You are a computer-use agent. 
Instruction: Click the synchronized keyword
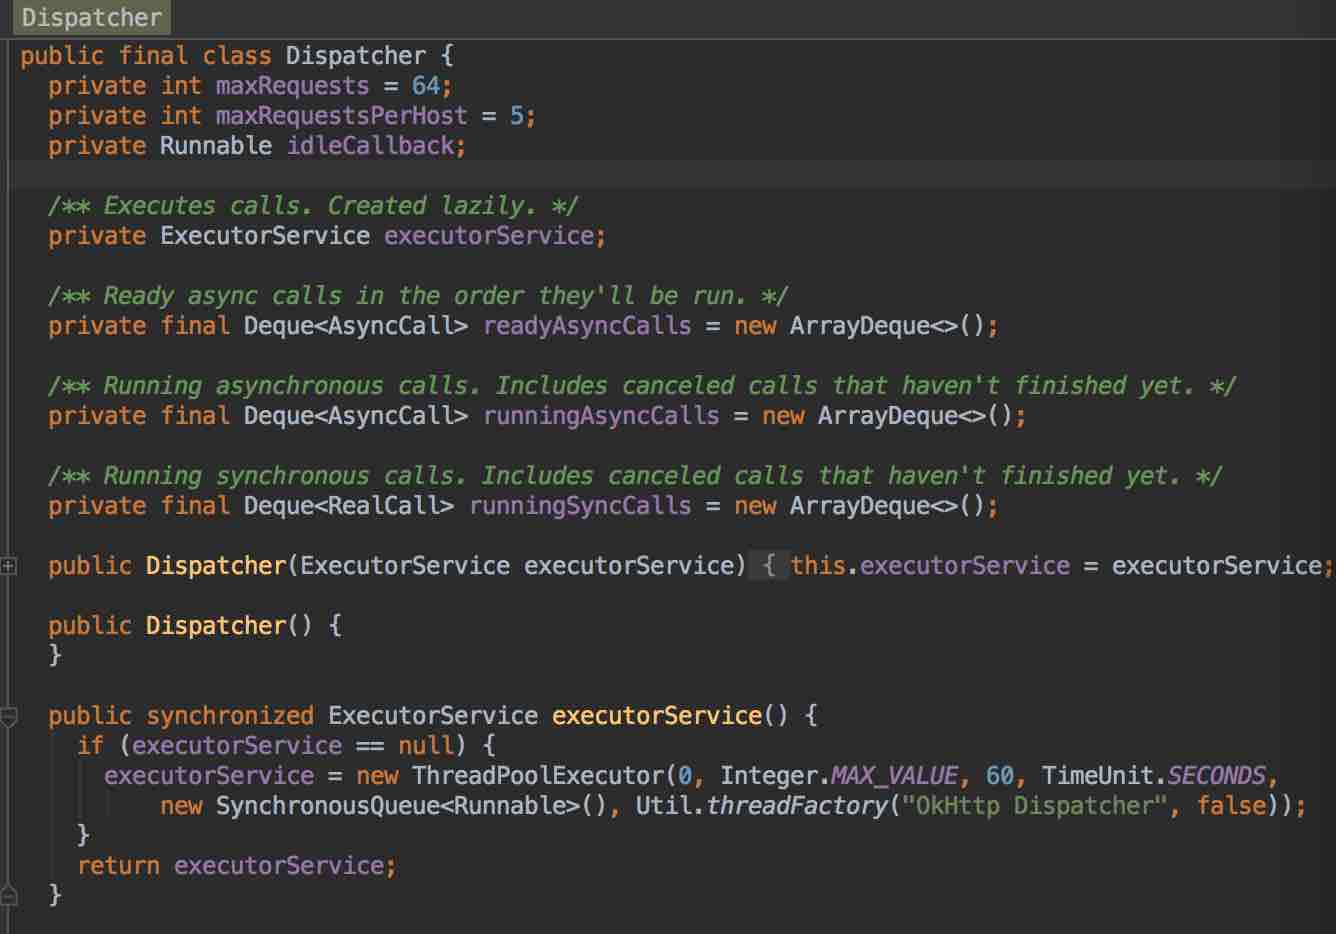point(230,716)
